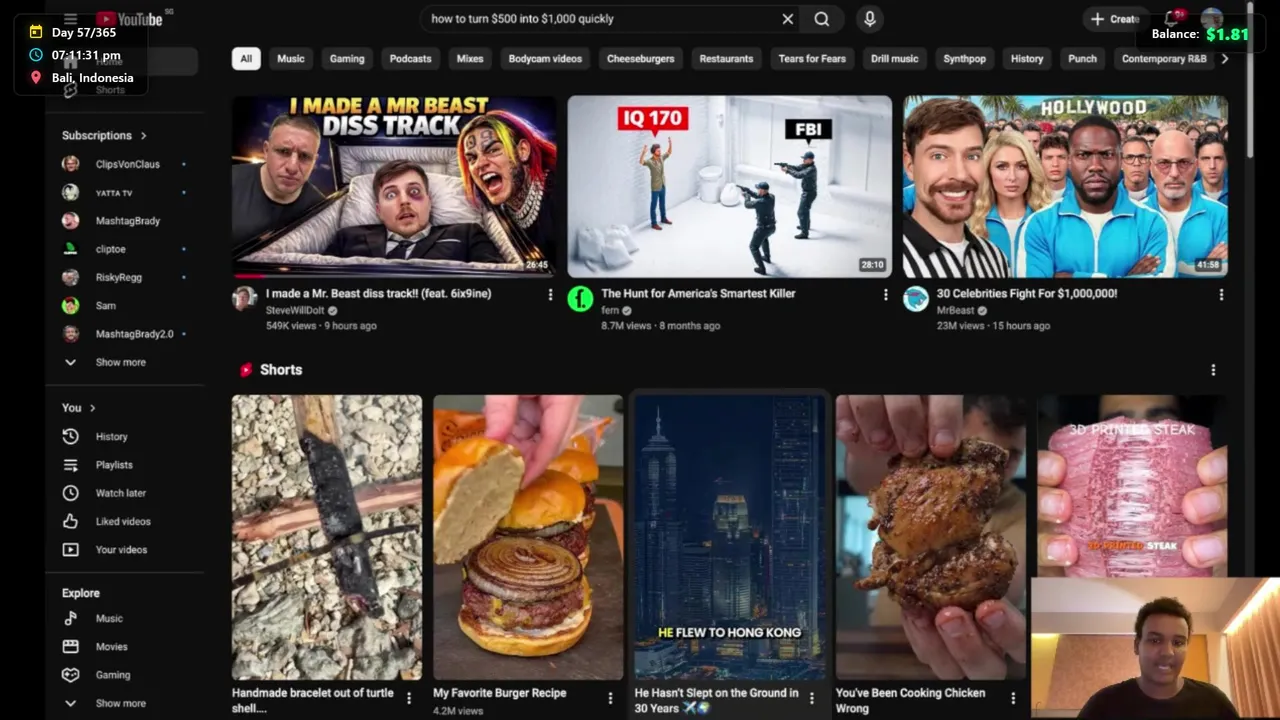Show more filter chips with right arrow
The width and height of the screenshot is (1280, 720).
[x=1225, y=59]
